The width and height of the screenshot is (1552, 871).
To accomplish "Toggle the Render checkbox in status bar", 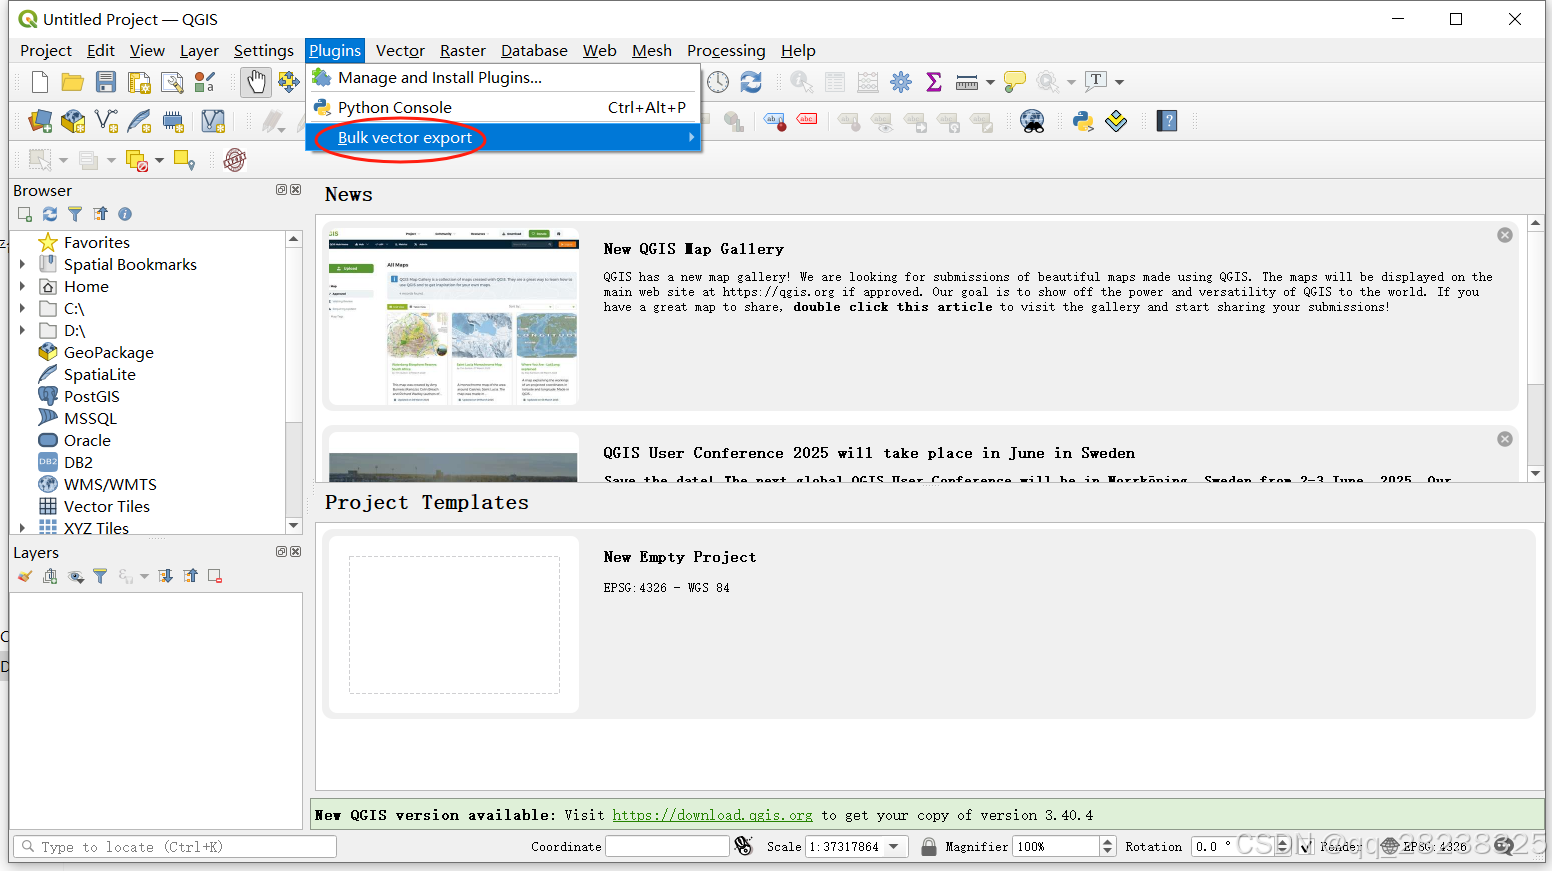I will click(x=1306, y=847).
